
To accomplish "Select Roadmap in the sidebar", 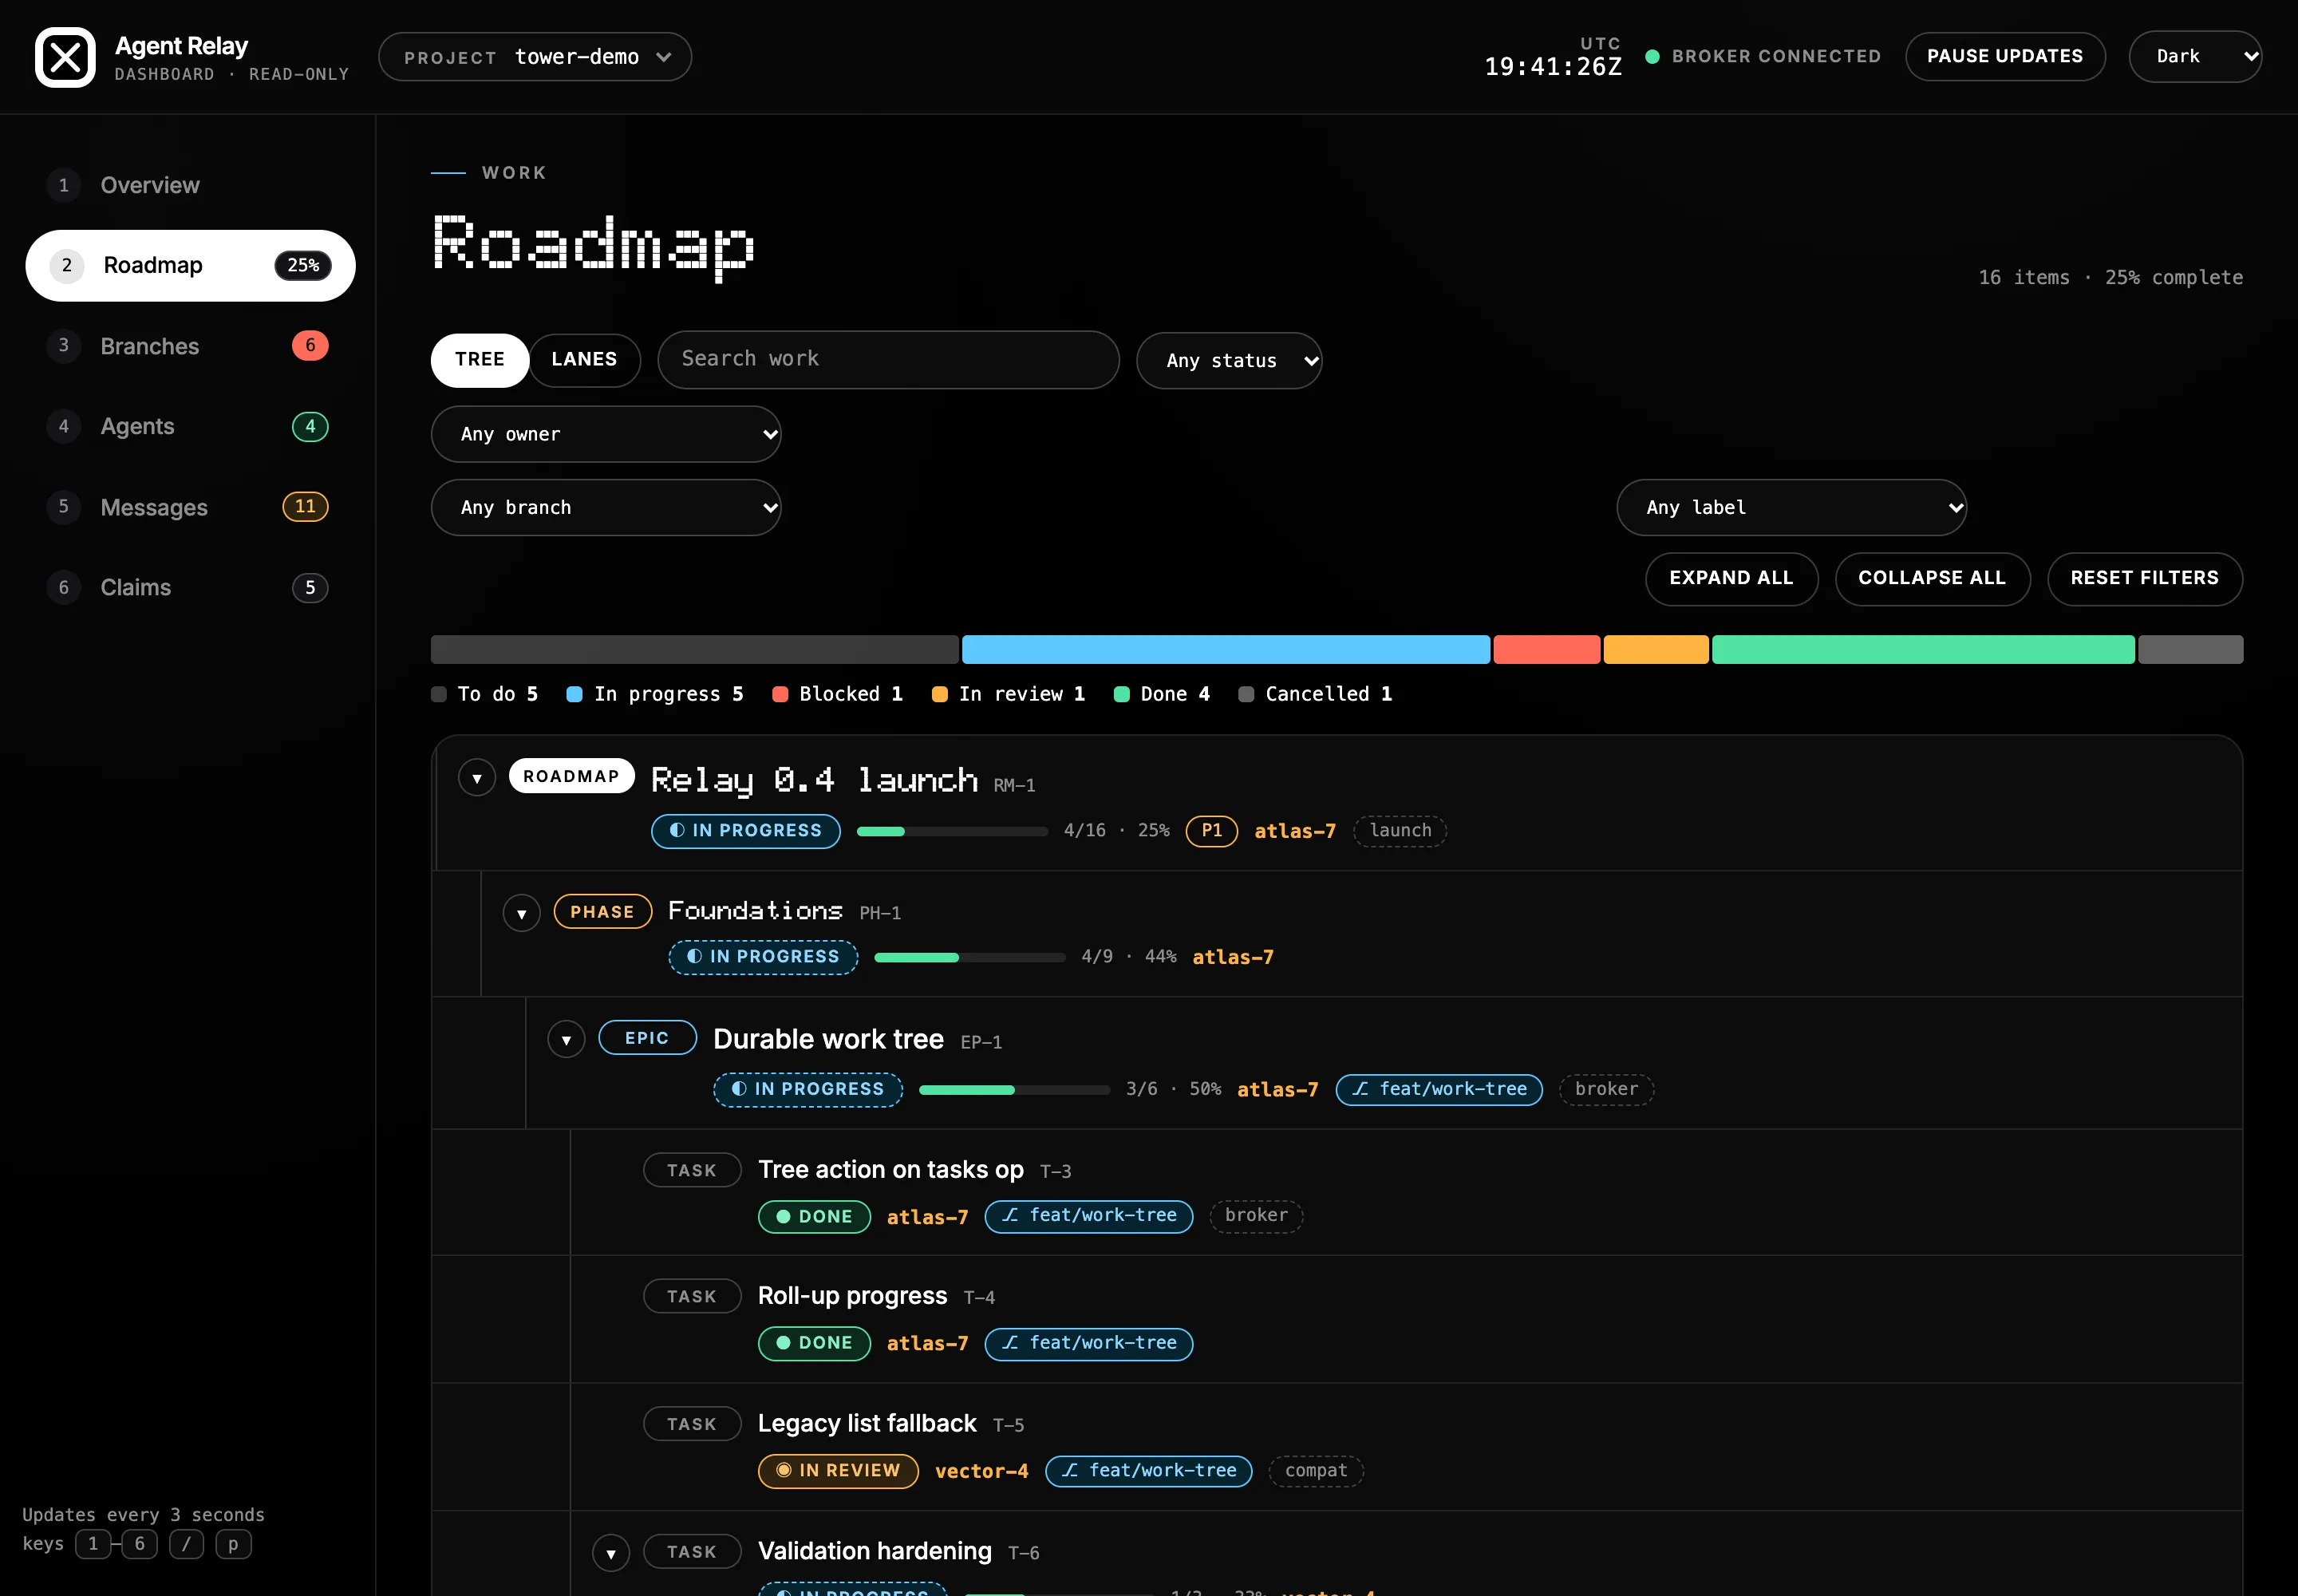I will [x=190, y=265].
